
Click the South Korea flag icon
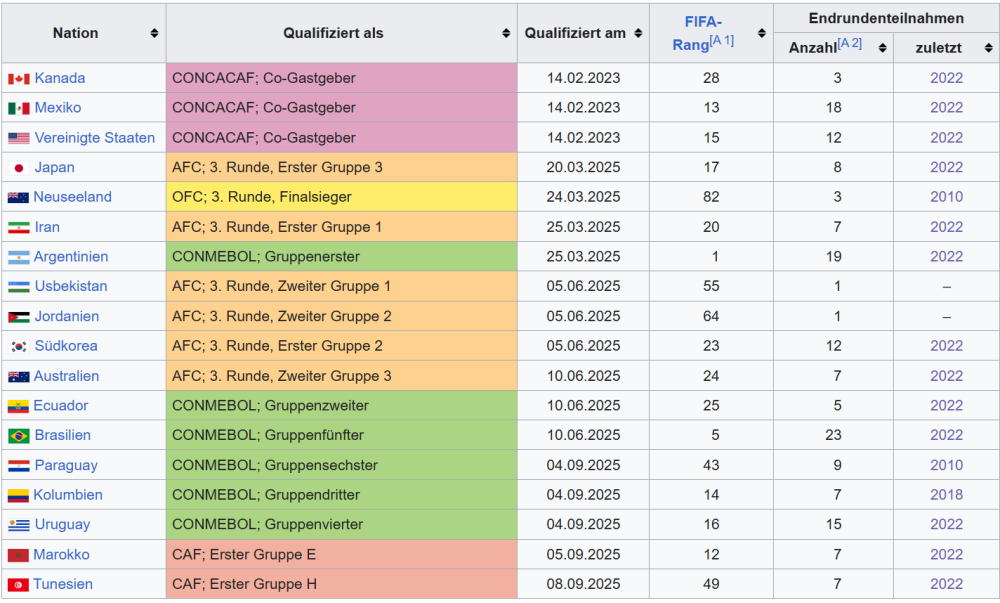click(18, 346)
